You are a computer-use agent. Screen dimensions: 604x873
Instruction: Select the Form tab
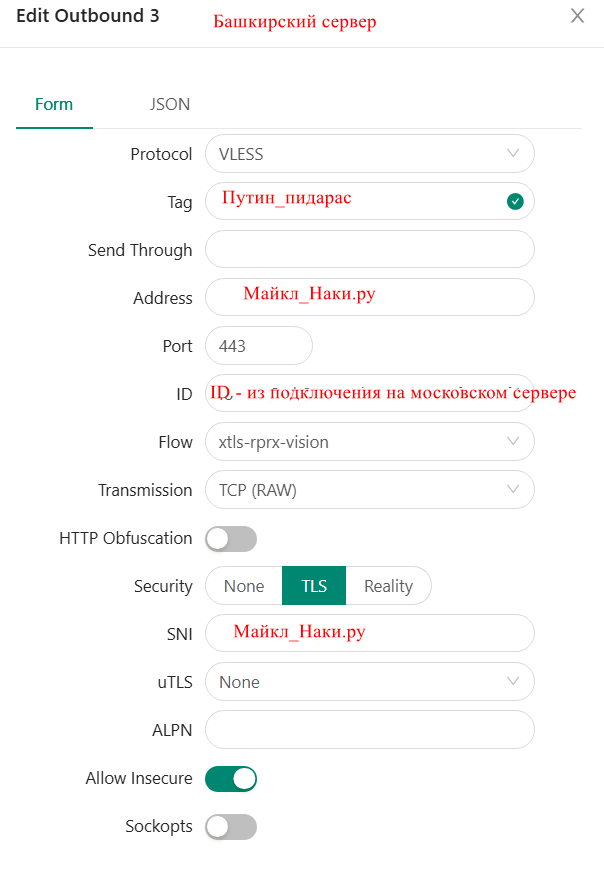(54, 104)
